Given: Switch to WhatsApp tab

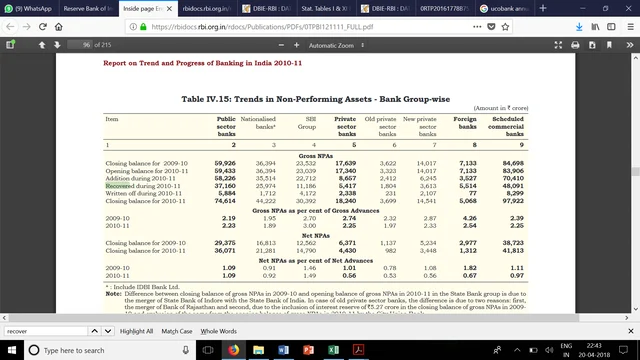Looking at the screenshot, I should click(29, 9).
